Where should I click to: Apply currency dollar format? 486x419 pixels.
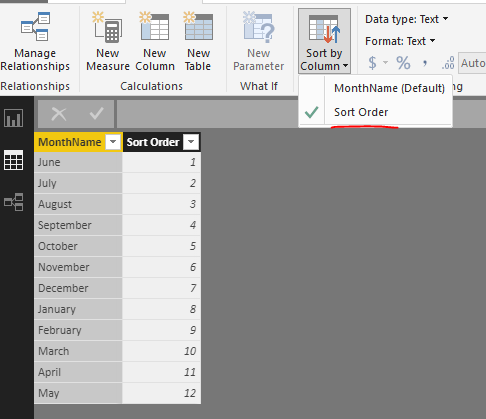(x=373, y=63)
